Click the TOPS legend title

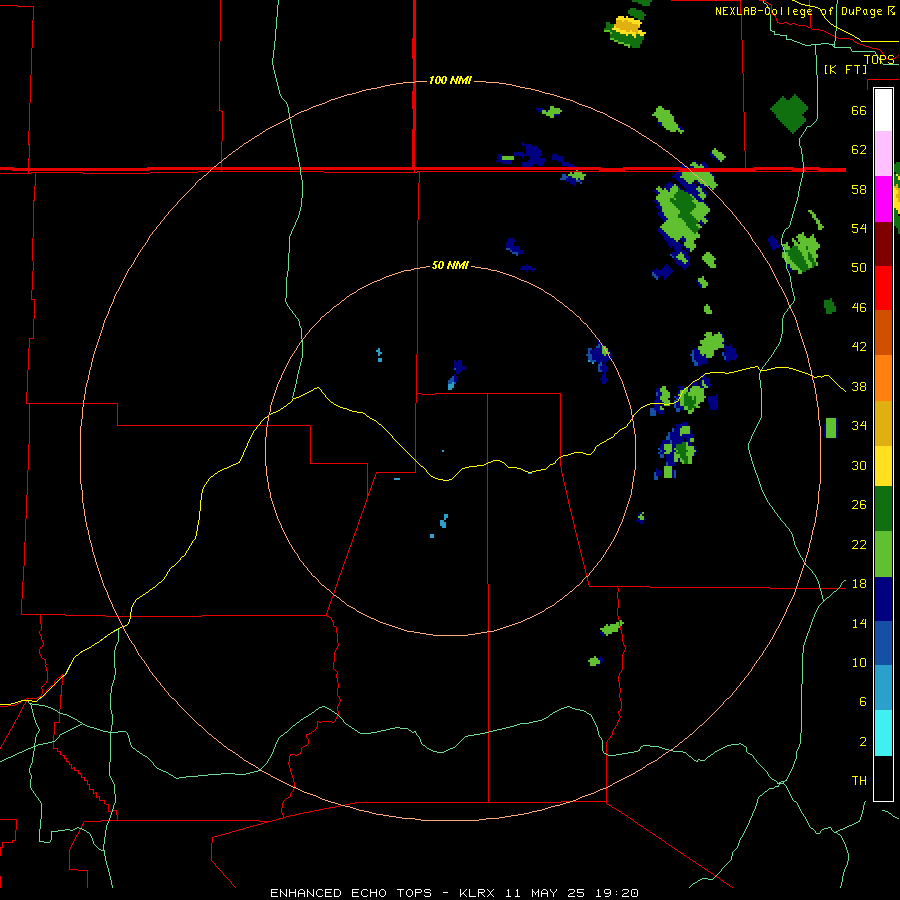(x=879, y=59)
